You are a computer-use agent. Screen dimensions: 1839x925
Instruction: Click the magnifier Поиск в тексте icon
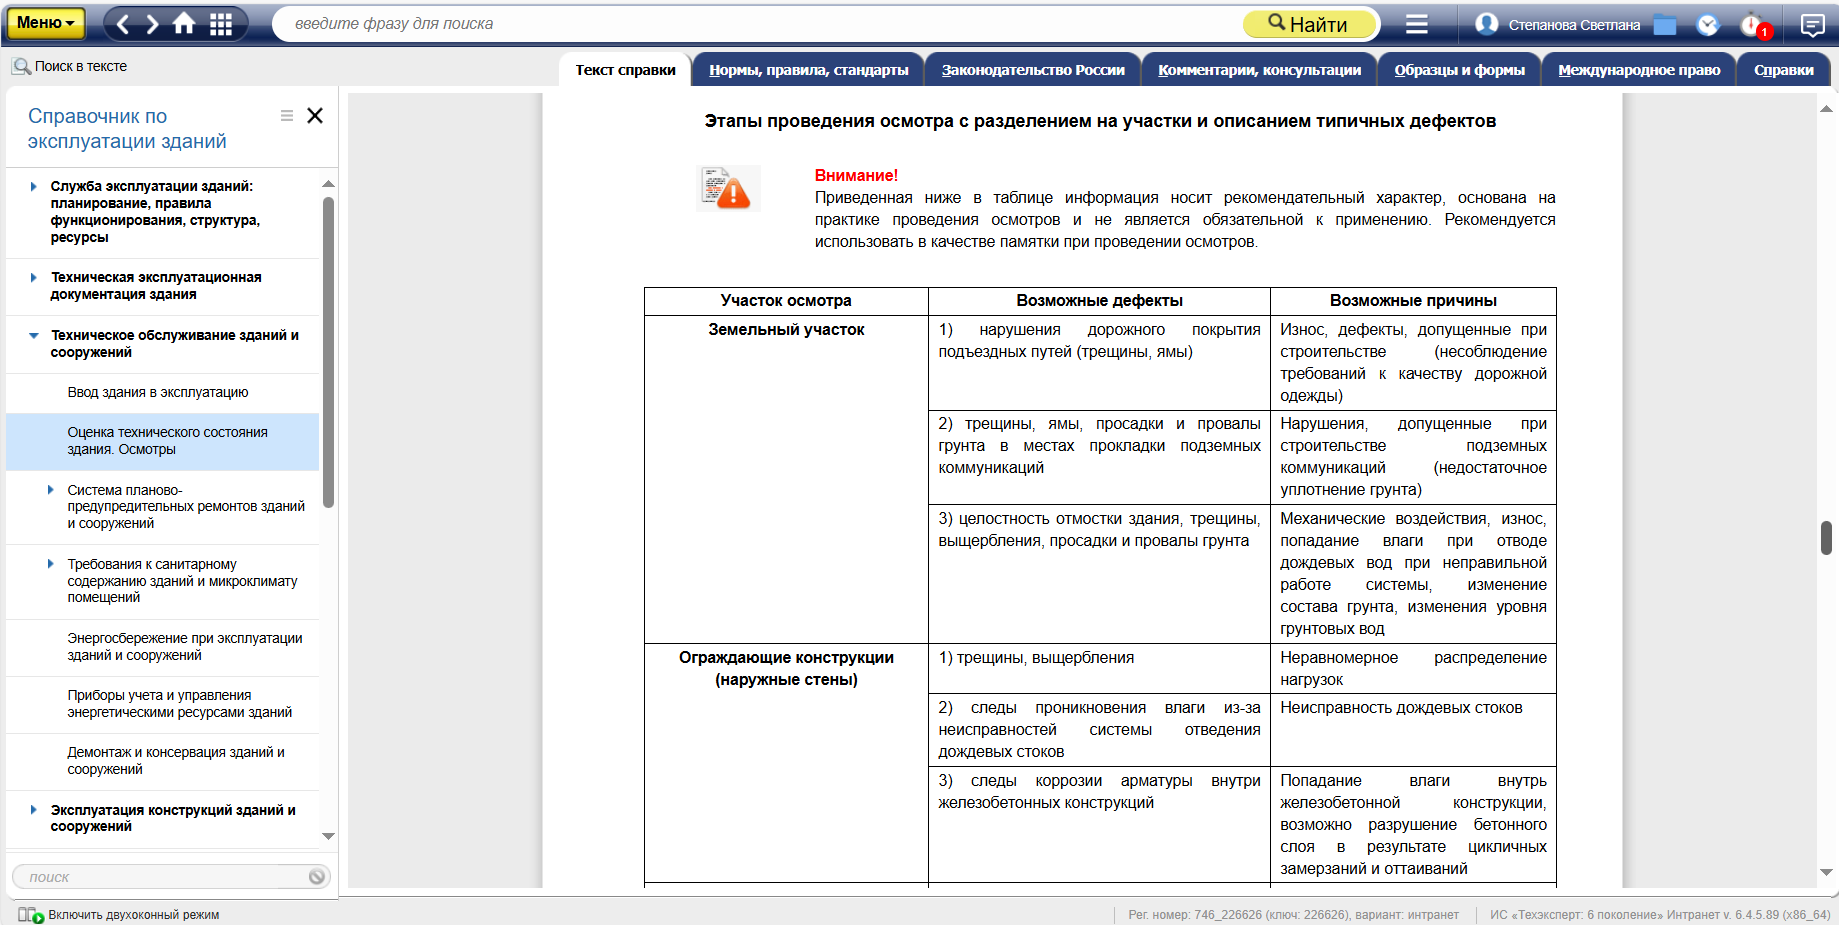(21, 67)
